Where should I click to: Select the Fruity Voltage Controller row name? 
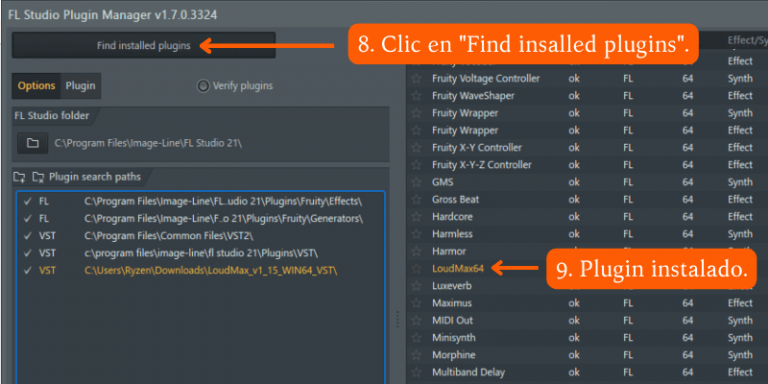(486, 78)
